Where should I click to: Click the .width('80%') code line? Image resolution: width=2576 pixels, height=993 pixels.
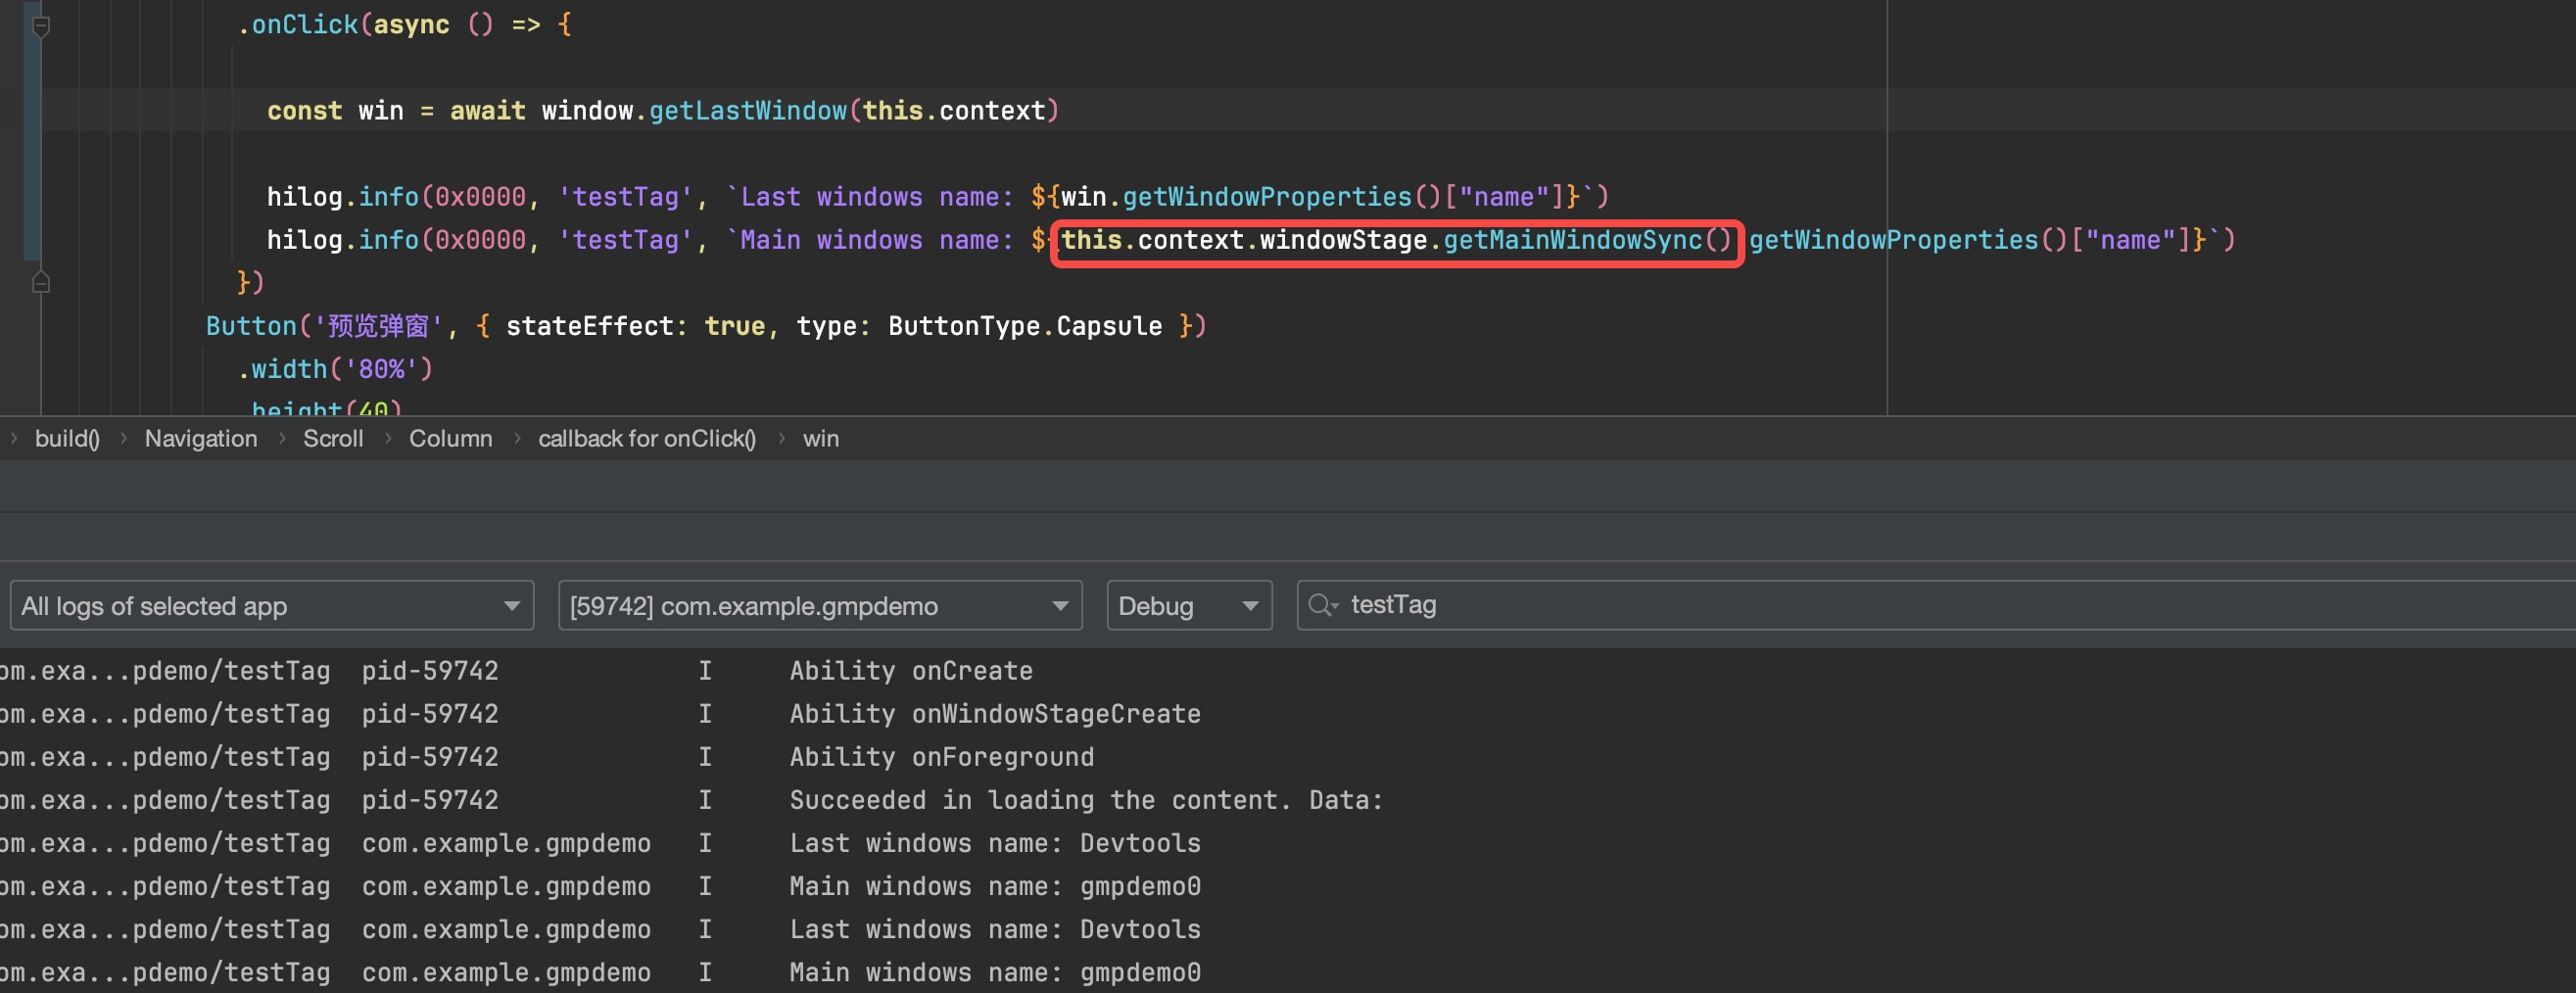[x=335, y=369]
